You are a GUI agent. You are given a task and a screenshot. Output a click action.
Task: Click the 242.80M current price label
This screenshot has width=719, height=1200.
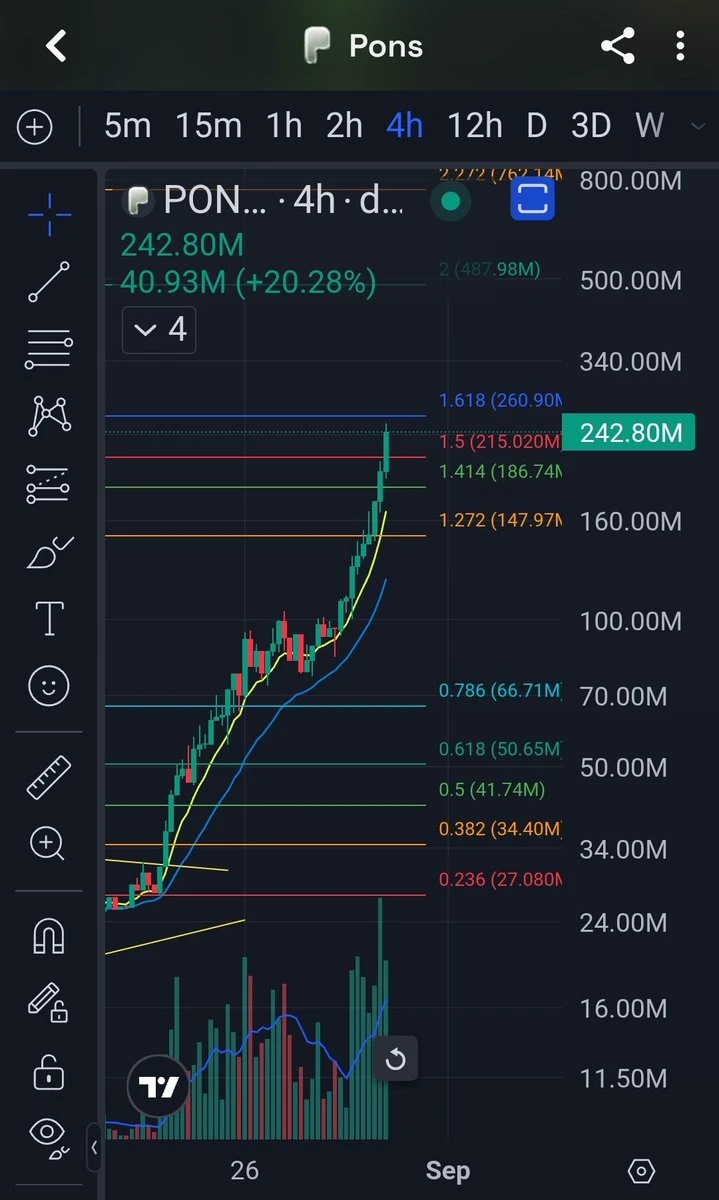629,433
